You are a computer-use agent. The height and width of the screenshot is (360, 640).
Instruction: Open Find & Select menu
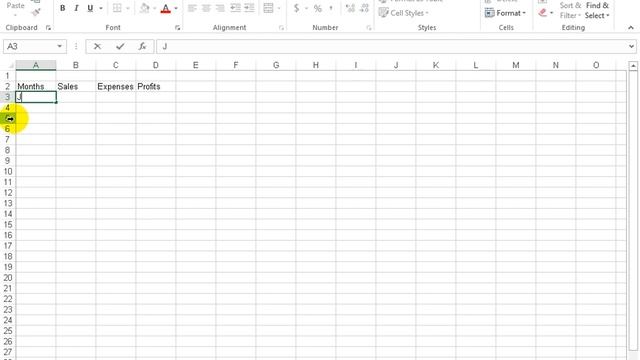pyautogui.click(x=597, y=10)
